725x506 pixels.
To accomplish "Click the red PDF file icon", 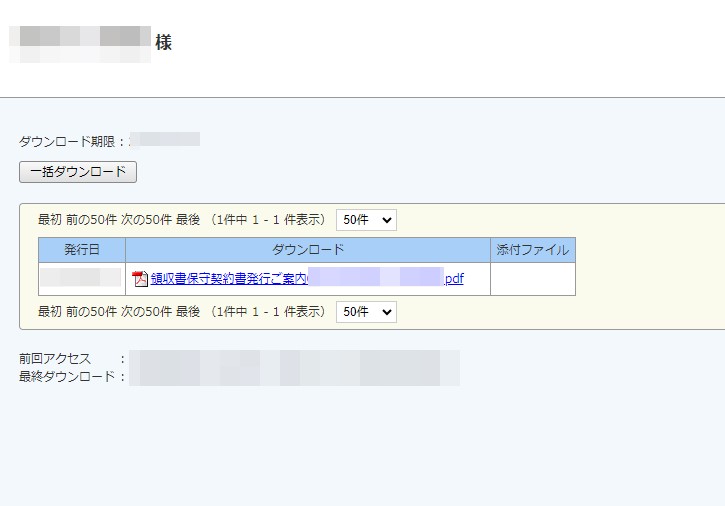I will (x=140, y=279).
